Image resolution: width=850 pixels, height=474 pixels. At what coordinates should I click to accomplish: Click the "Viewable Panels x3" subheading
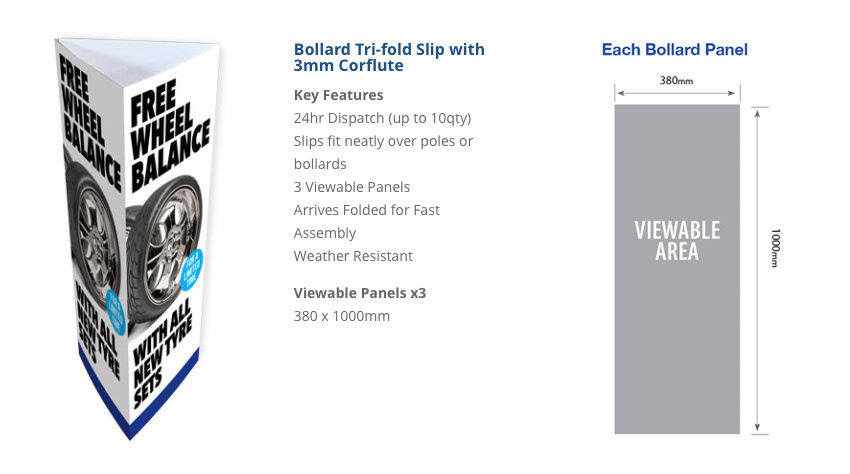tap(358, 293)
